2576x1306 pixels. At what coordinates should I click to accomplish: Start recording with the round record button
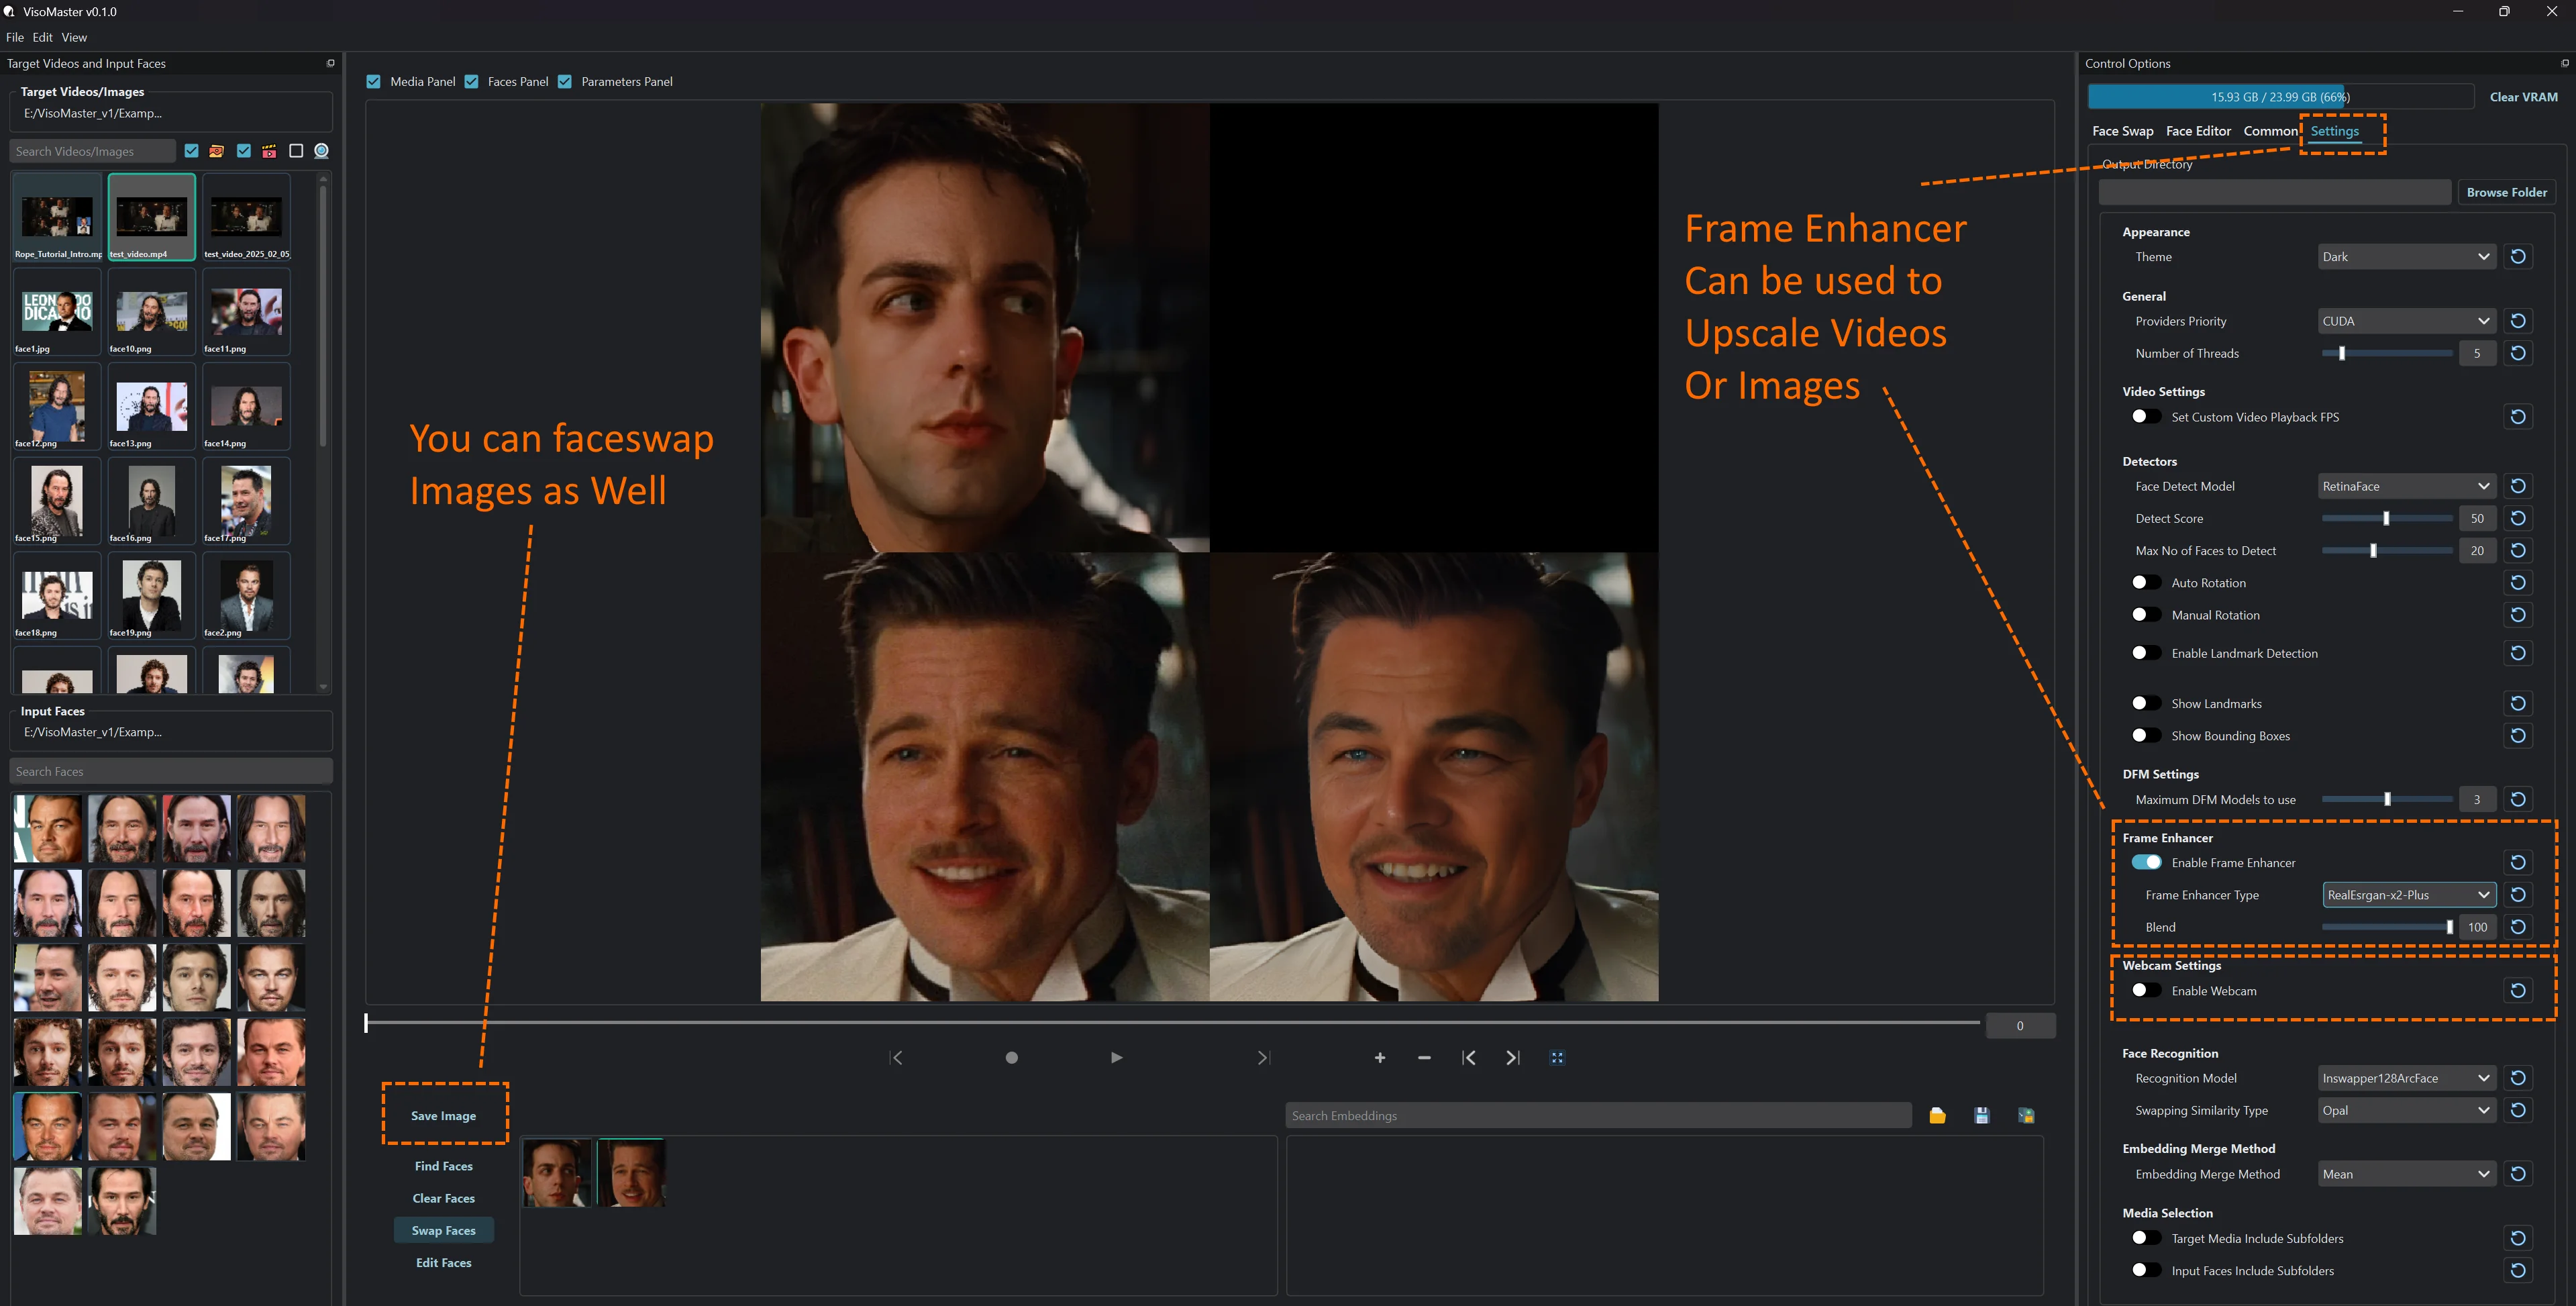coord(1011,1058)
